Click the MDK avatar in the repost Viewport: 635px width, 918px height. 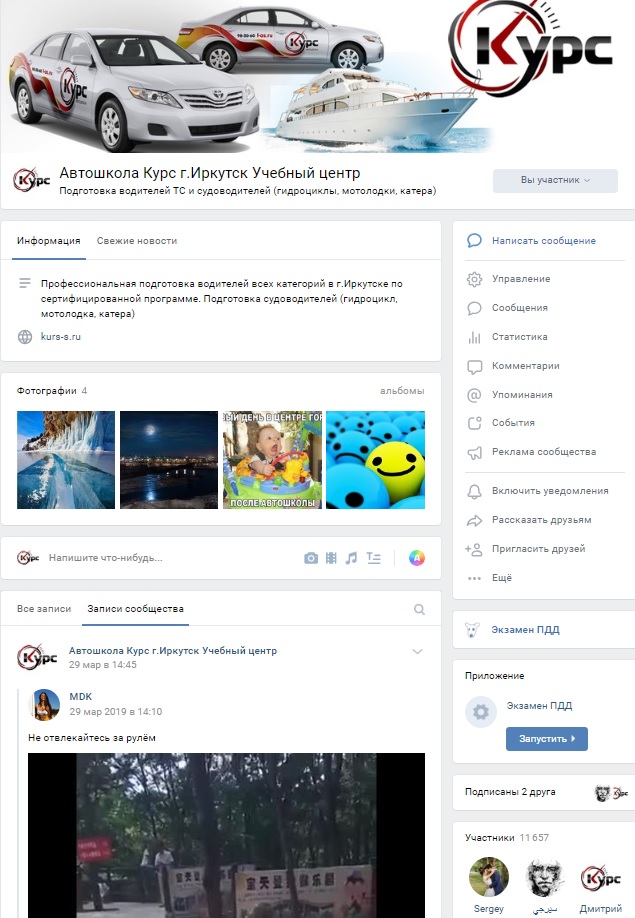coord(44,704)
